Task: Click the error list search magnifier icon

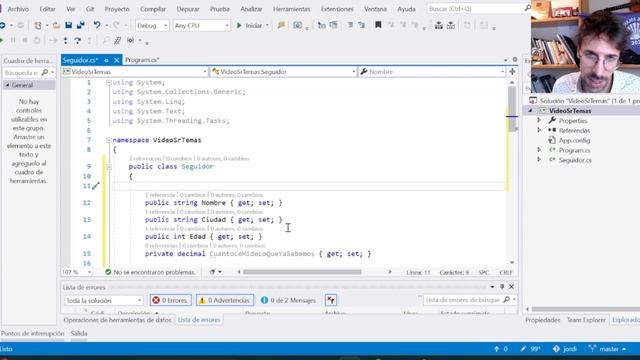Action: (x=507, y=300)
